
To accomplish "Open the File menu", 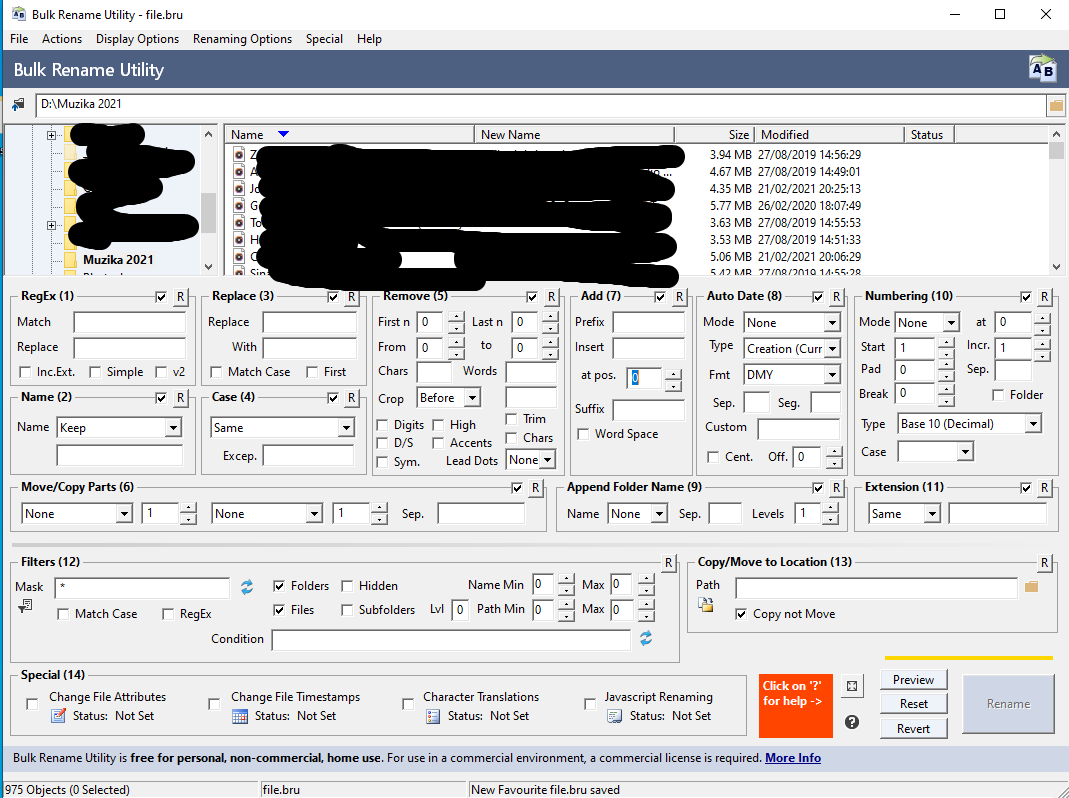I will pyautogui.click(x=19, y=39).
